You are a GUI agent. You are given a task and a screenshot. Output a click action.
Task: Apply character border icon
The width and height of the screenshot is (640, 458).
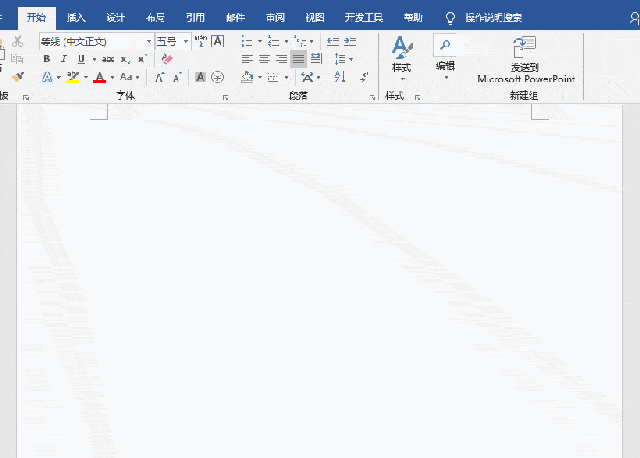218,41
